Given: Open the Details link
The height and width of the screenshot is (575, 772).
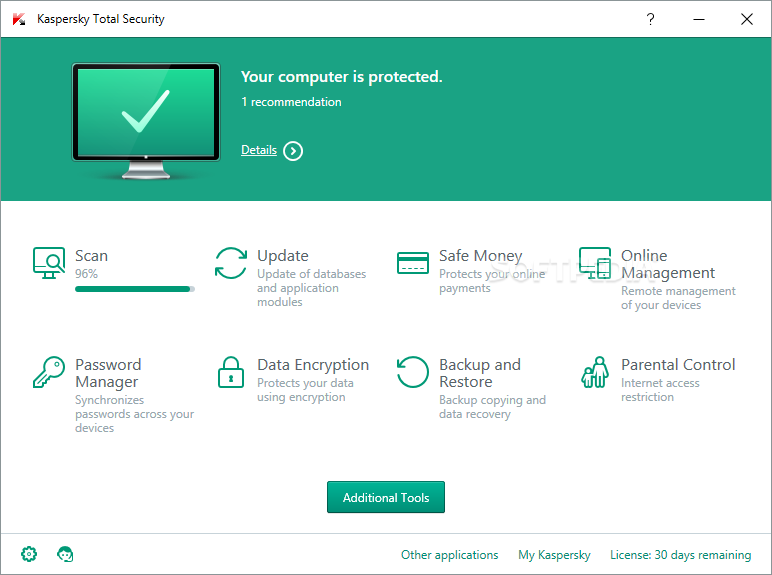Looking at the screenshot, I should pos(259,150).
